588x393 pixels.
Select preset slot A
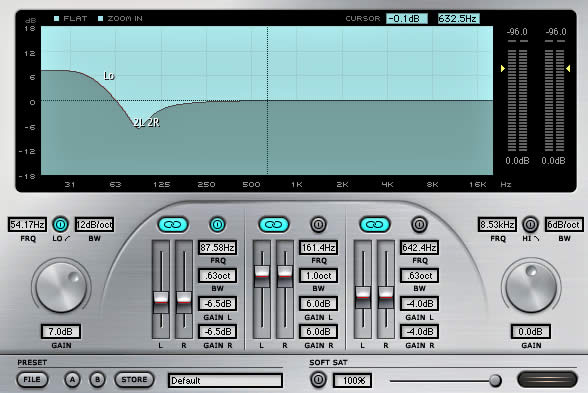72,380
